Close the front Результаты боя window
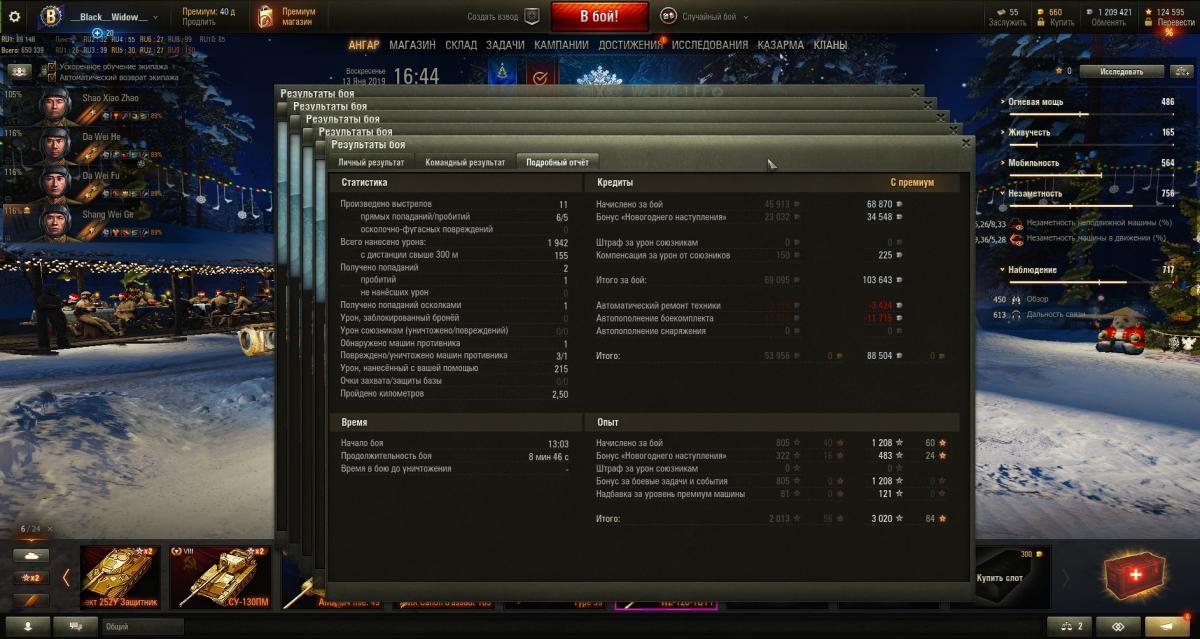The width and height of the screenshot is (1200, 639). 966,143
